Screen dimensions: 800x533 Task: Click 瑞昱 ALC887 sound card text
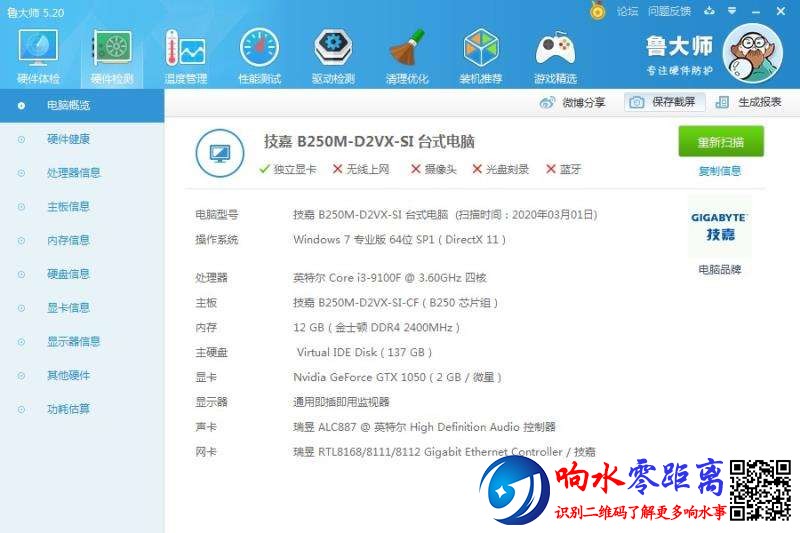424,427
